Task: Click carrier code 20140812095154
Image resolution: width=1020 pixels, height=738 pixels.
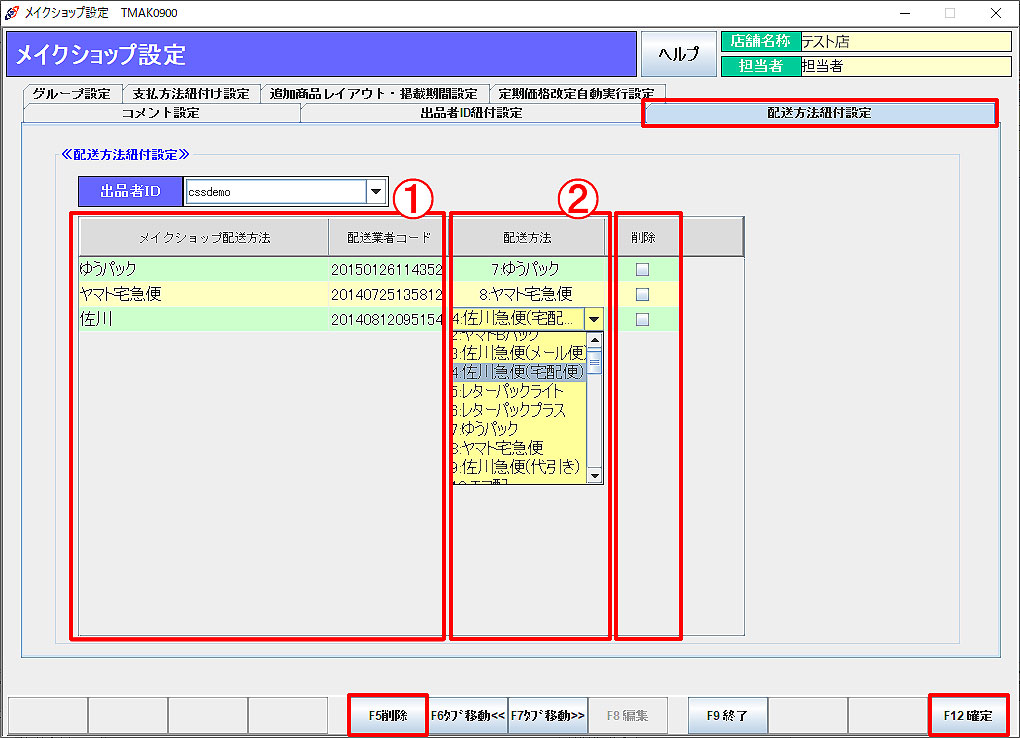Action: (388, 320)
